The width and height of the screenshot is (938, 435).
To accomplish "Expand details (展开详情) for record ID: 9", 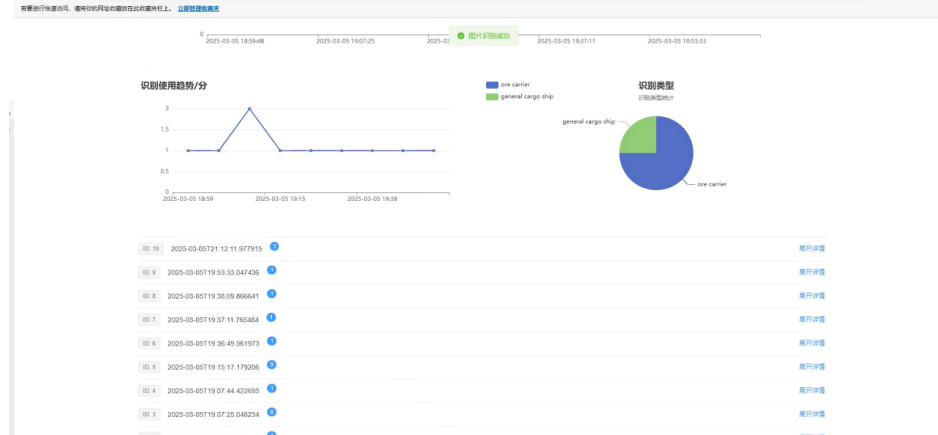I will tap(812, 272).
